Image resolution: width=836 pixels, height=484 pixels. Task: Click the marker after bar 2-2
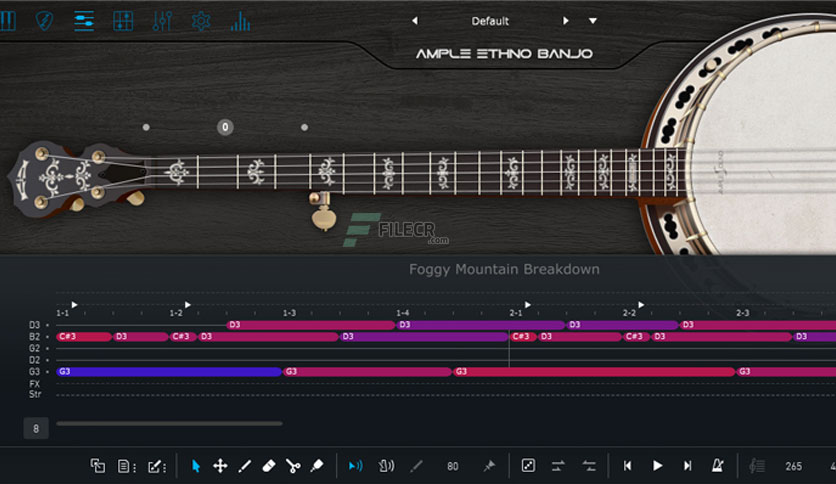tap(641, 305)
